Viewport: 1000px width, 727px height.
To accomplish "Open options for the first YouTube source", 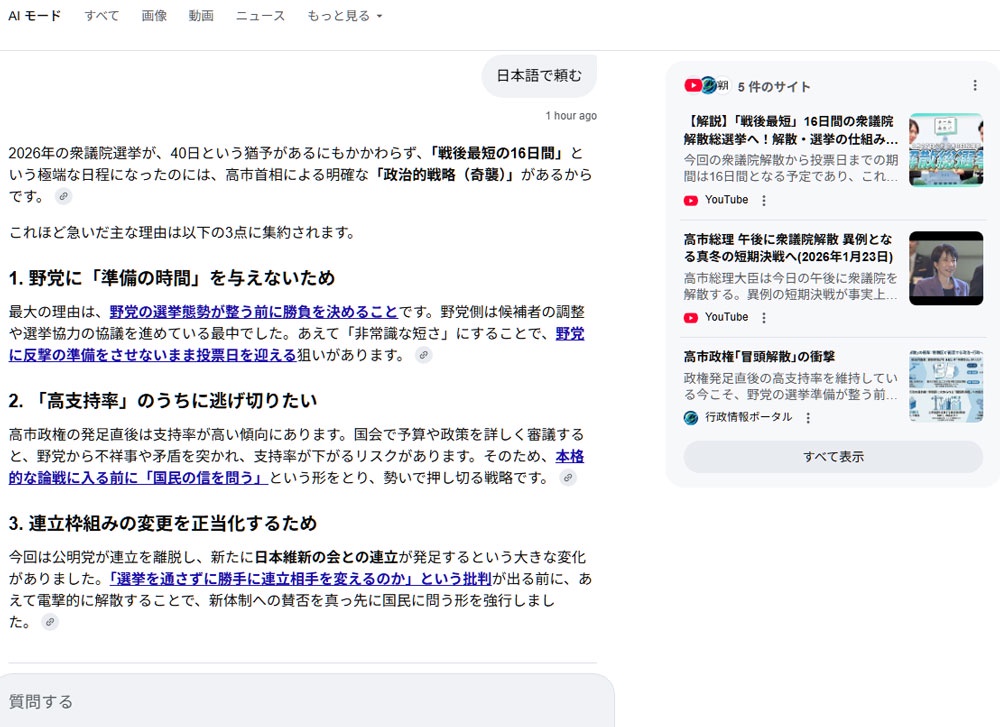I will (x=764, y=200).
